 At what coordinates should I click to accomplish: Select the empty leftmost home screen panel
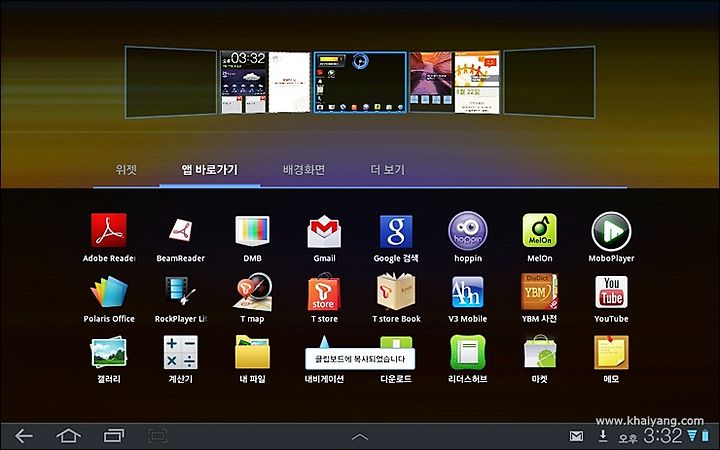(x=170, y=82)
